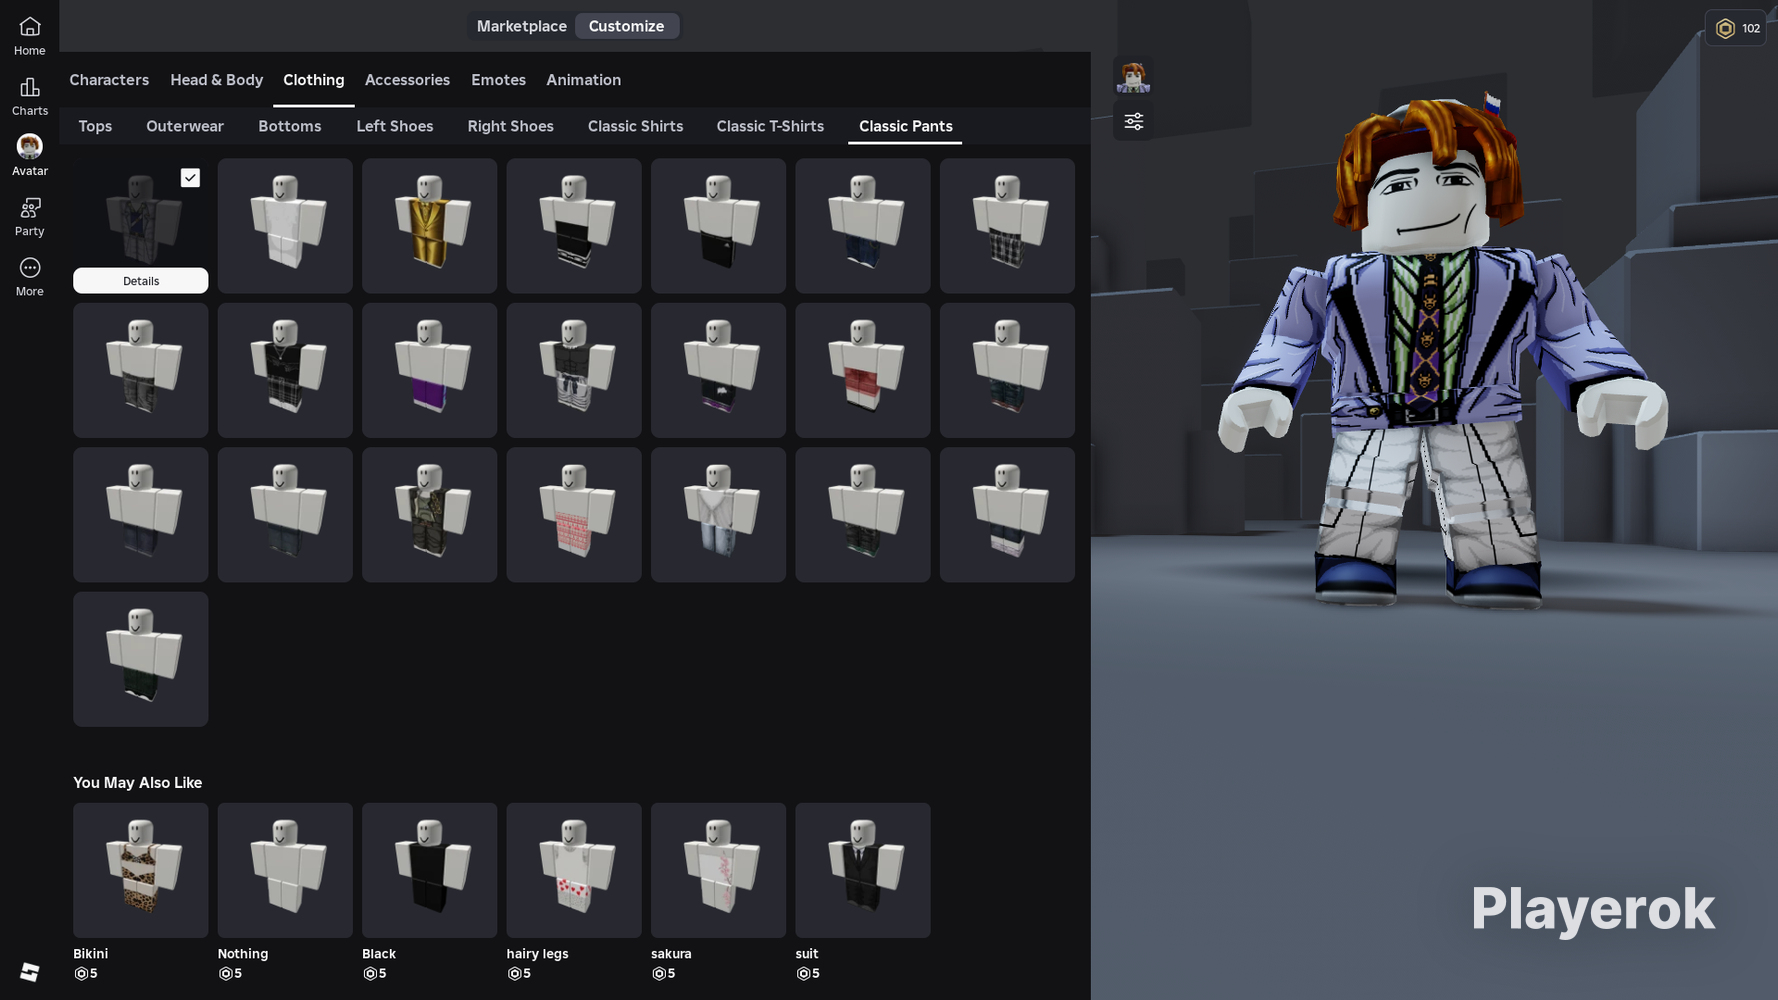1778x1000 pixels.
Task: Open the Charts sidebar icon
Action: coord(29,97)
